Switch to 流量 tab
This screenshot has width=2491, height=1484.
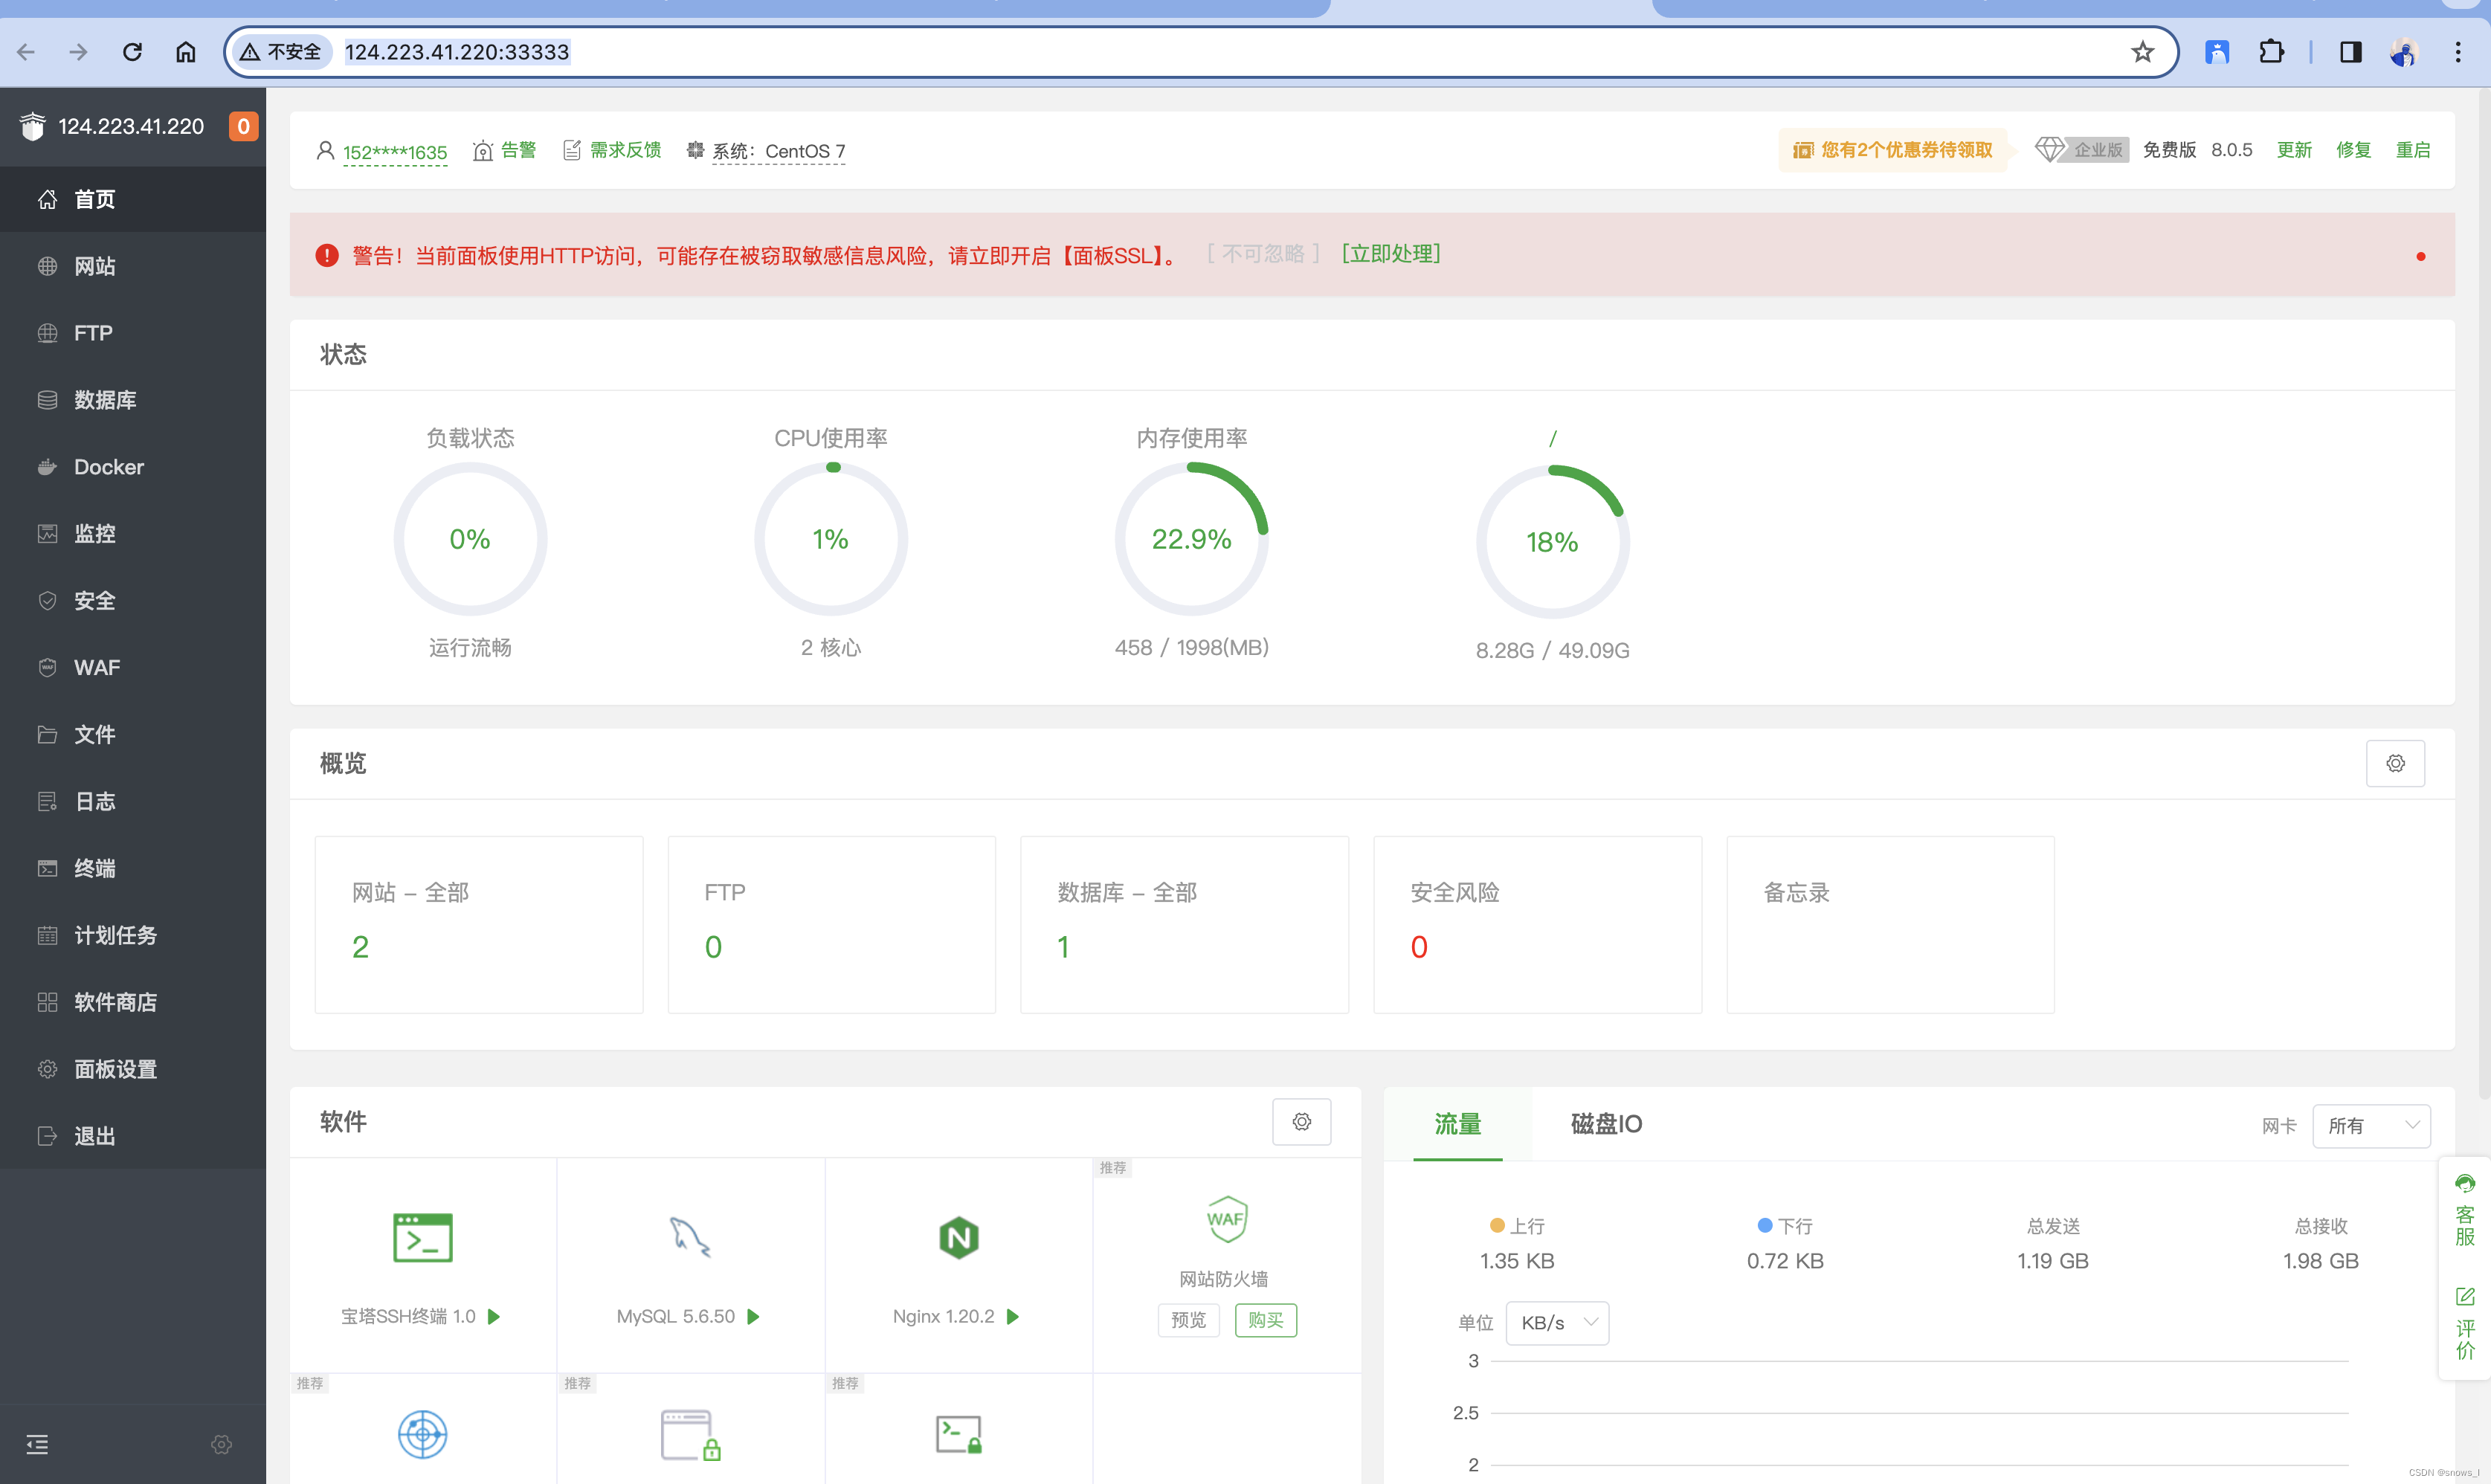[1458, 1124]
